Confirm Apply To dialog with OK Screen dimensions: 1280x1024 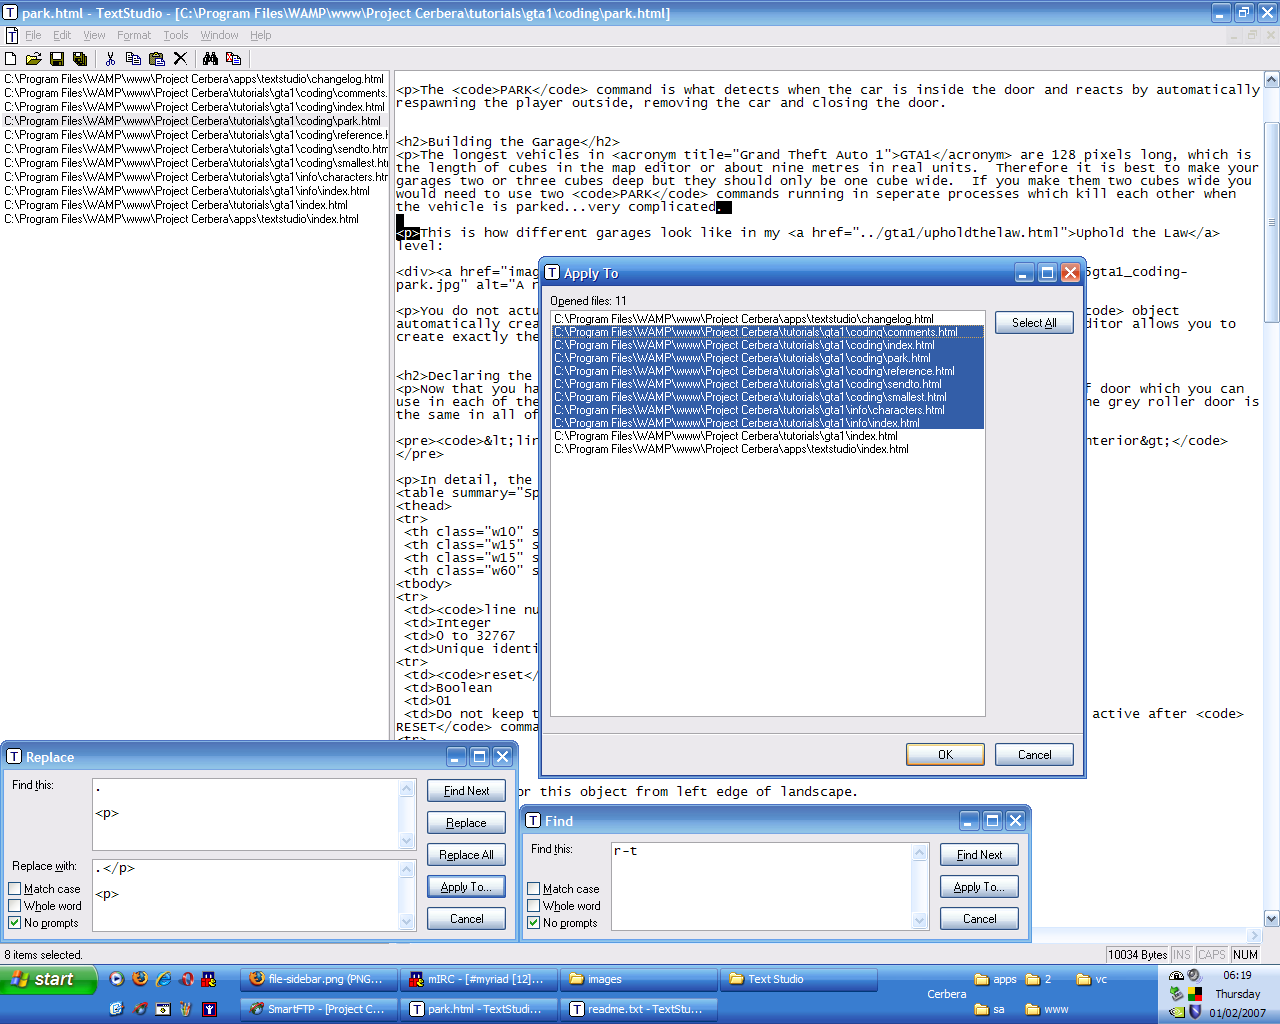[x=945, y=755]
